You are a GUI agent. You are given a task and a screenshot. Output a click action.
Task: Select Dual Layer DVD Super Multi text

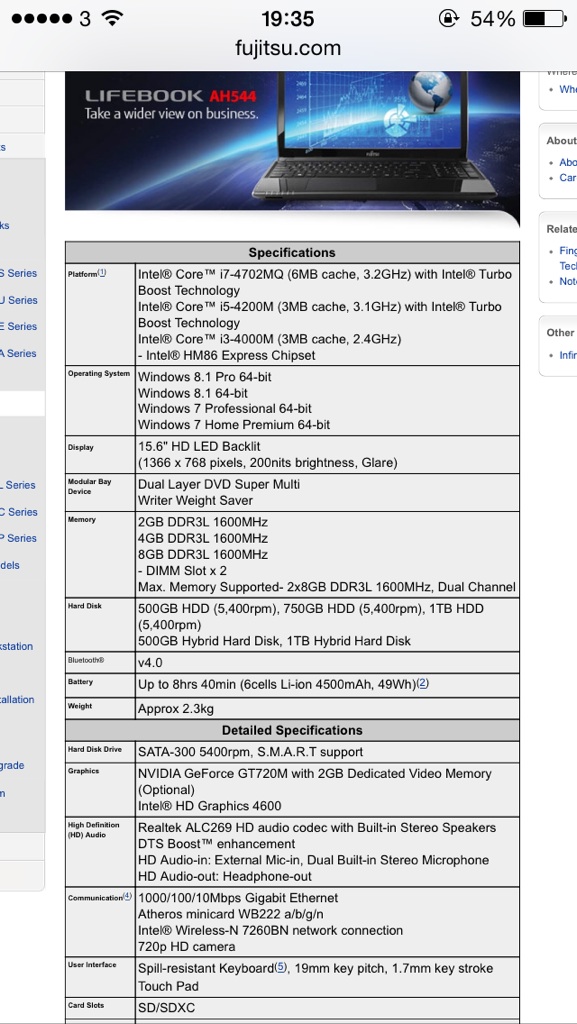point(219,485)
